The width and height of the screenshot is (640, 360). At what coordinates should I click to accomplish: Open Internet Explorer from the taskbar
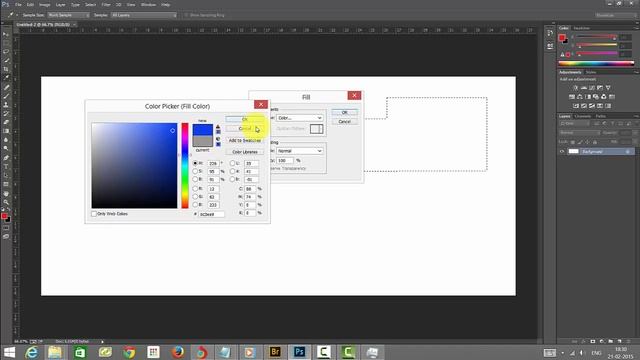pyautogui.click(x=31, y=352)
